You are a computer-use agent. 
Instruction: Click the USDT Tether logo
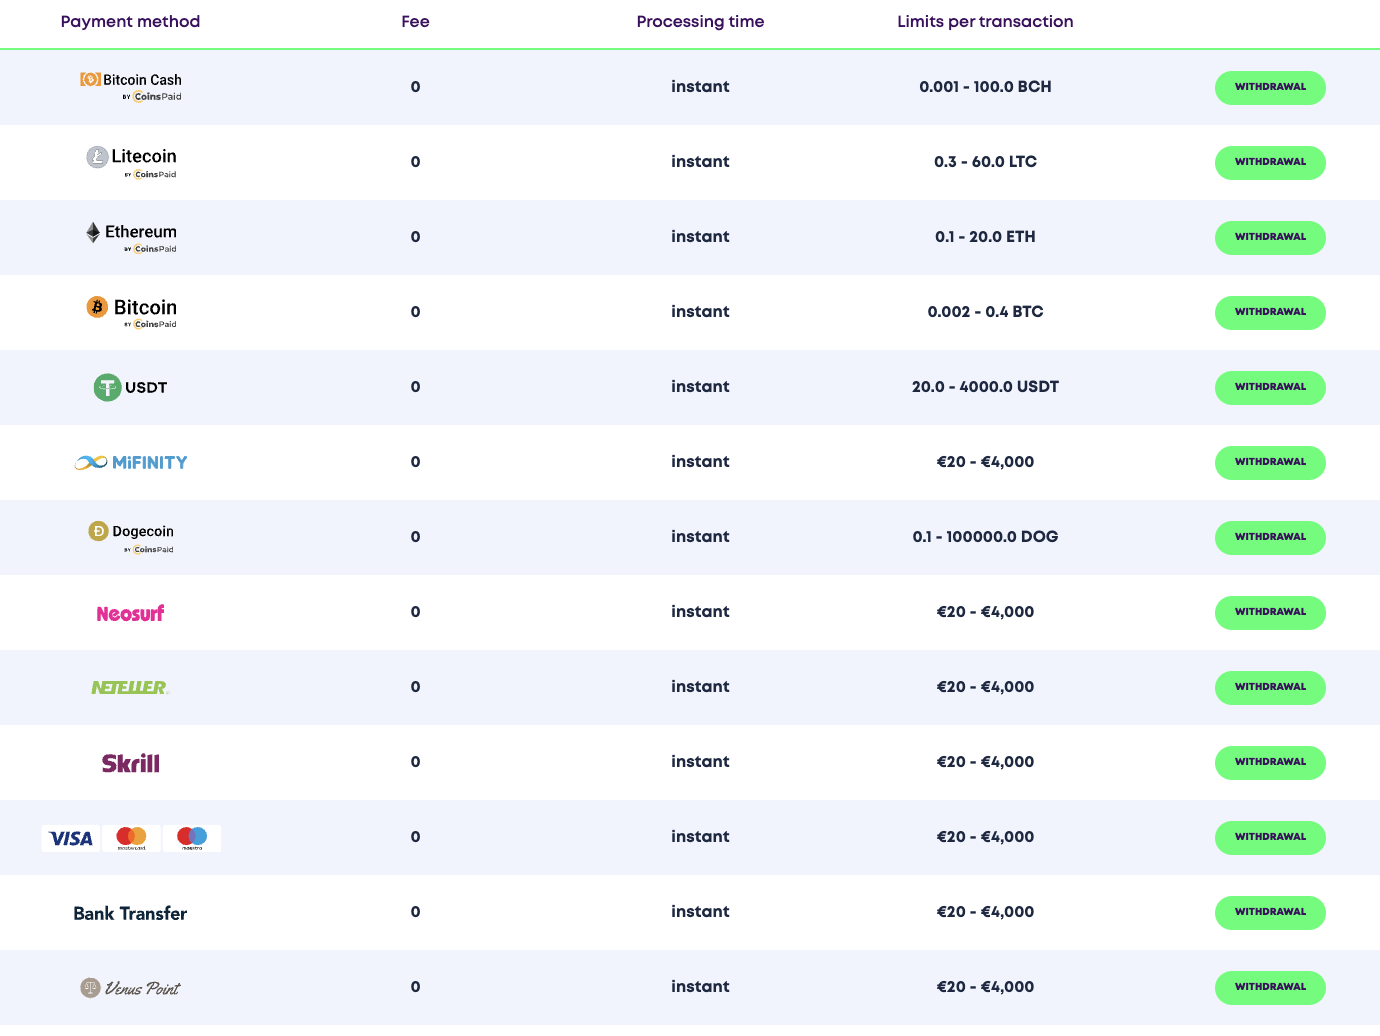coord(131,387)
